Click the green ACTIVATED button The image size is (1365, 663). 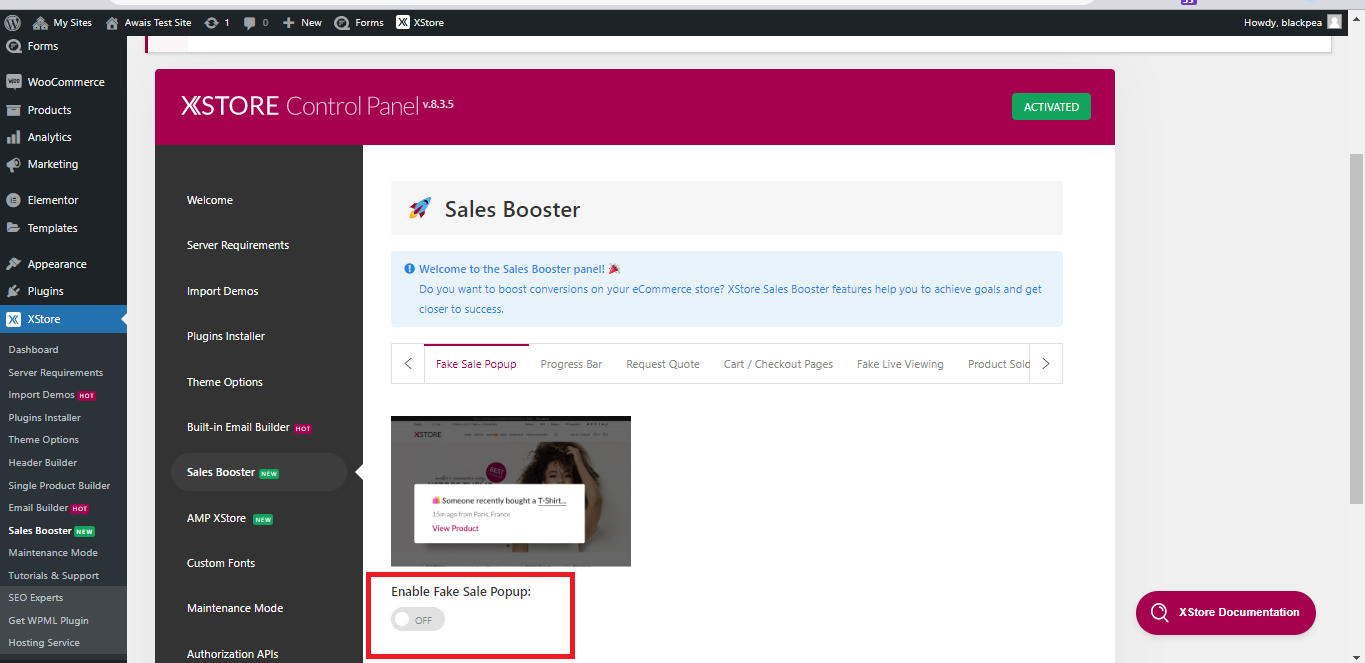pyautogui.click(x=1051, y=107)
